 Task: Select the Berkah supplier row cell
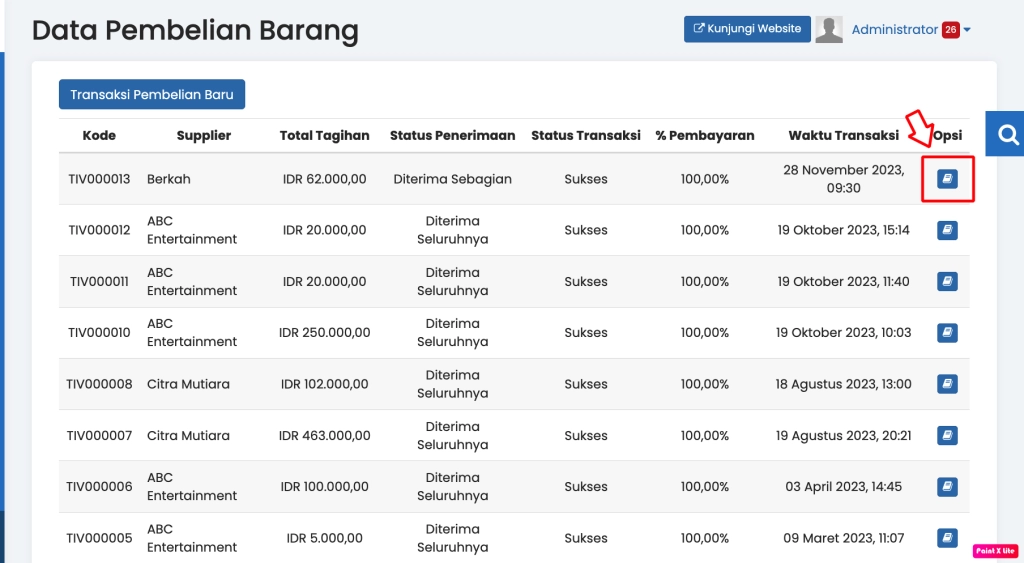[169, 179]
